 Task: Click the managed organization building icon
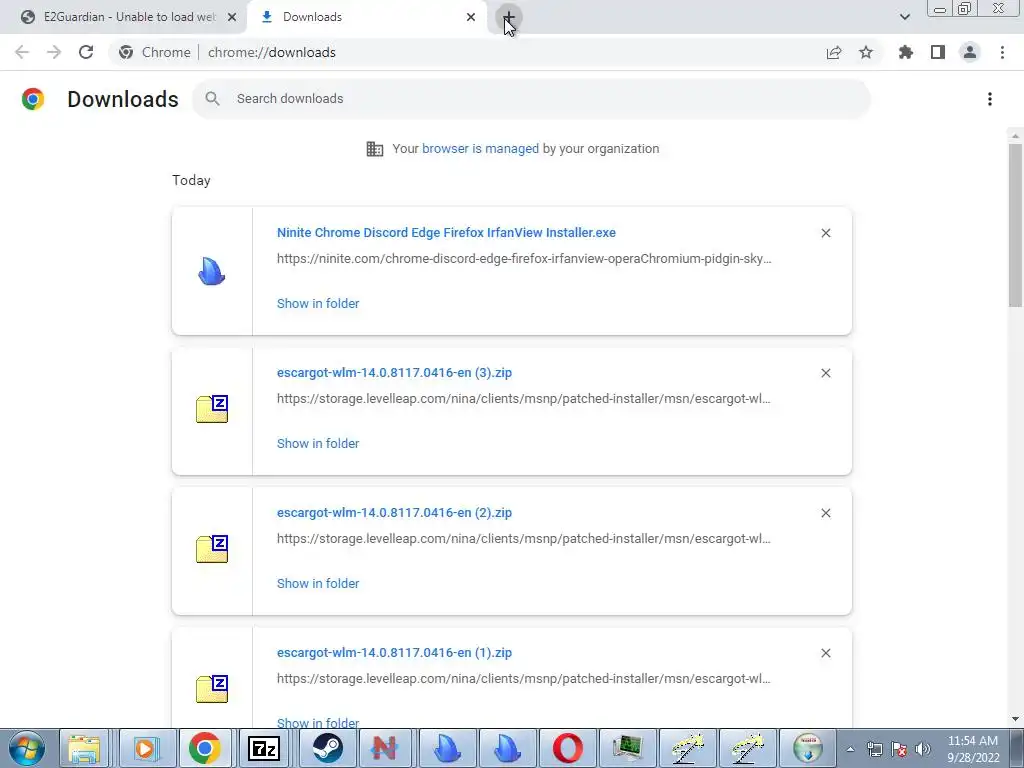click(375, 149)
